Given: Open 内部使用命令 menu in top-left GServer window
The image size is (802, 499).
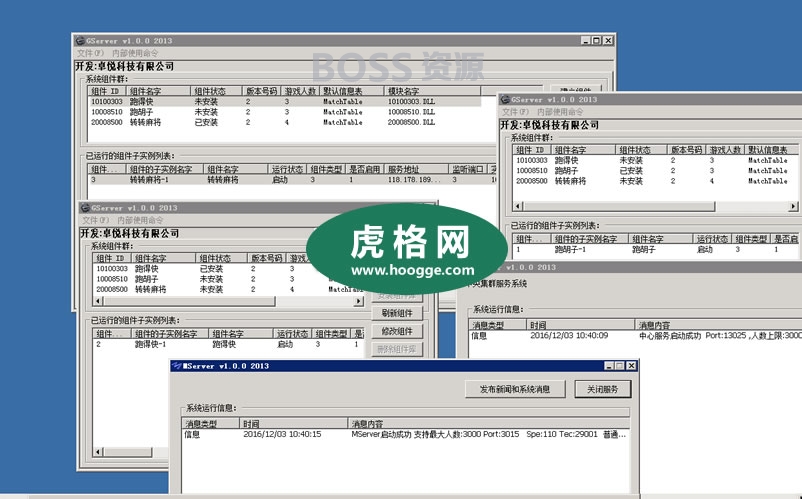Looking at the screenshot, I should pos(135,53).
